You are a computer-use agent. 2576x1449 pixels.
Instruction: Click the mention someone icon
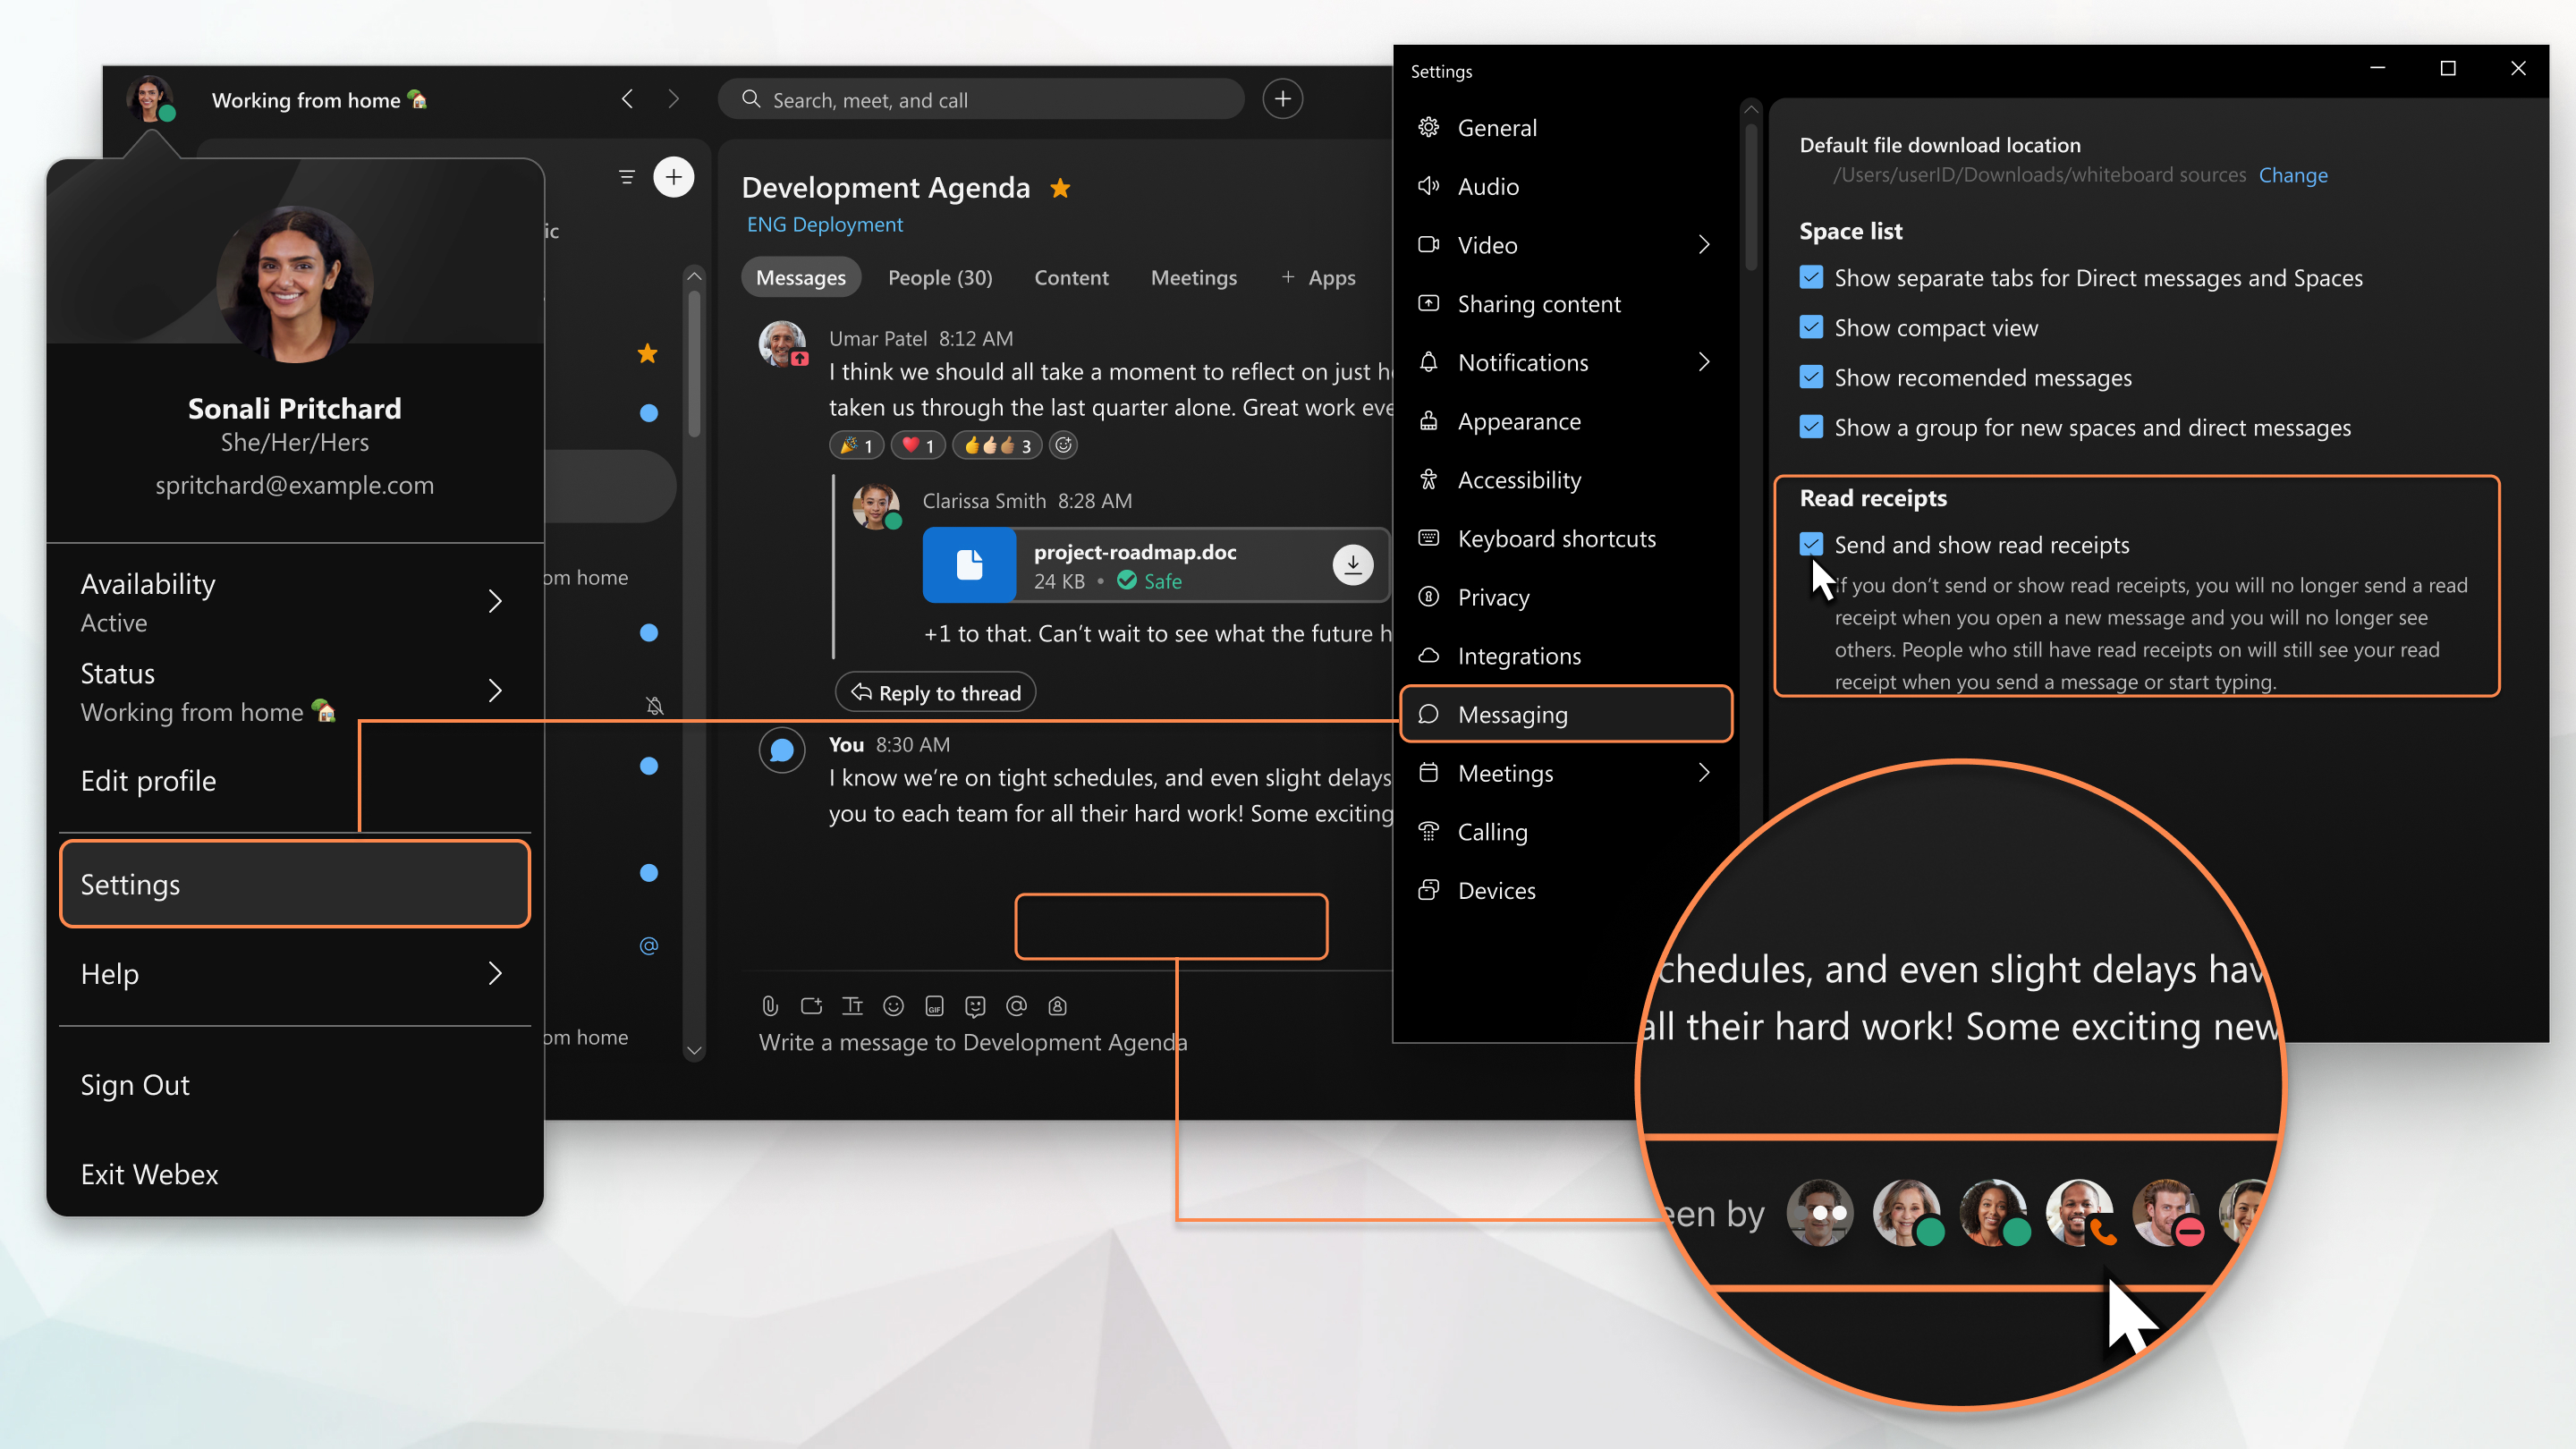(1017, 1005)
